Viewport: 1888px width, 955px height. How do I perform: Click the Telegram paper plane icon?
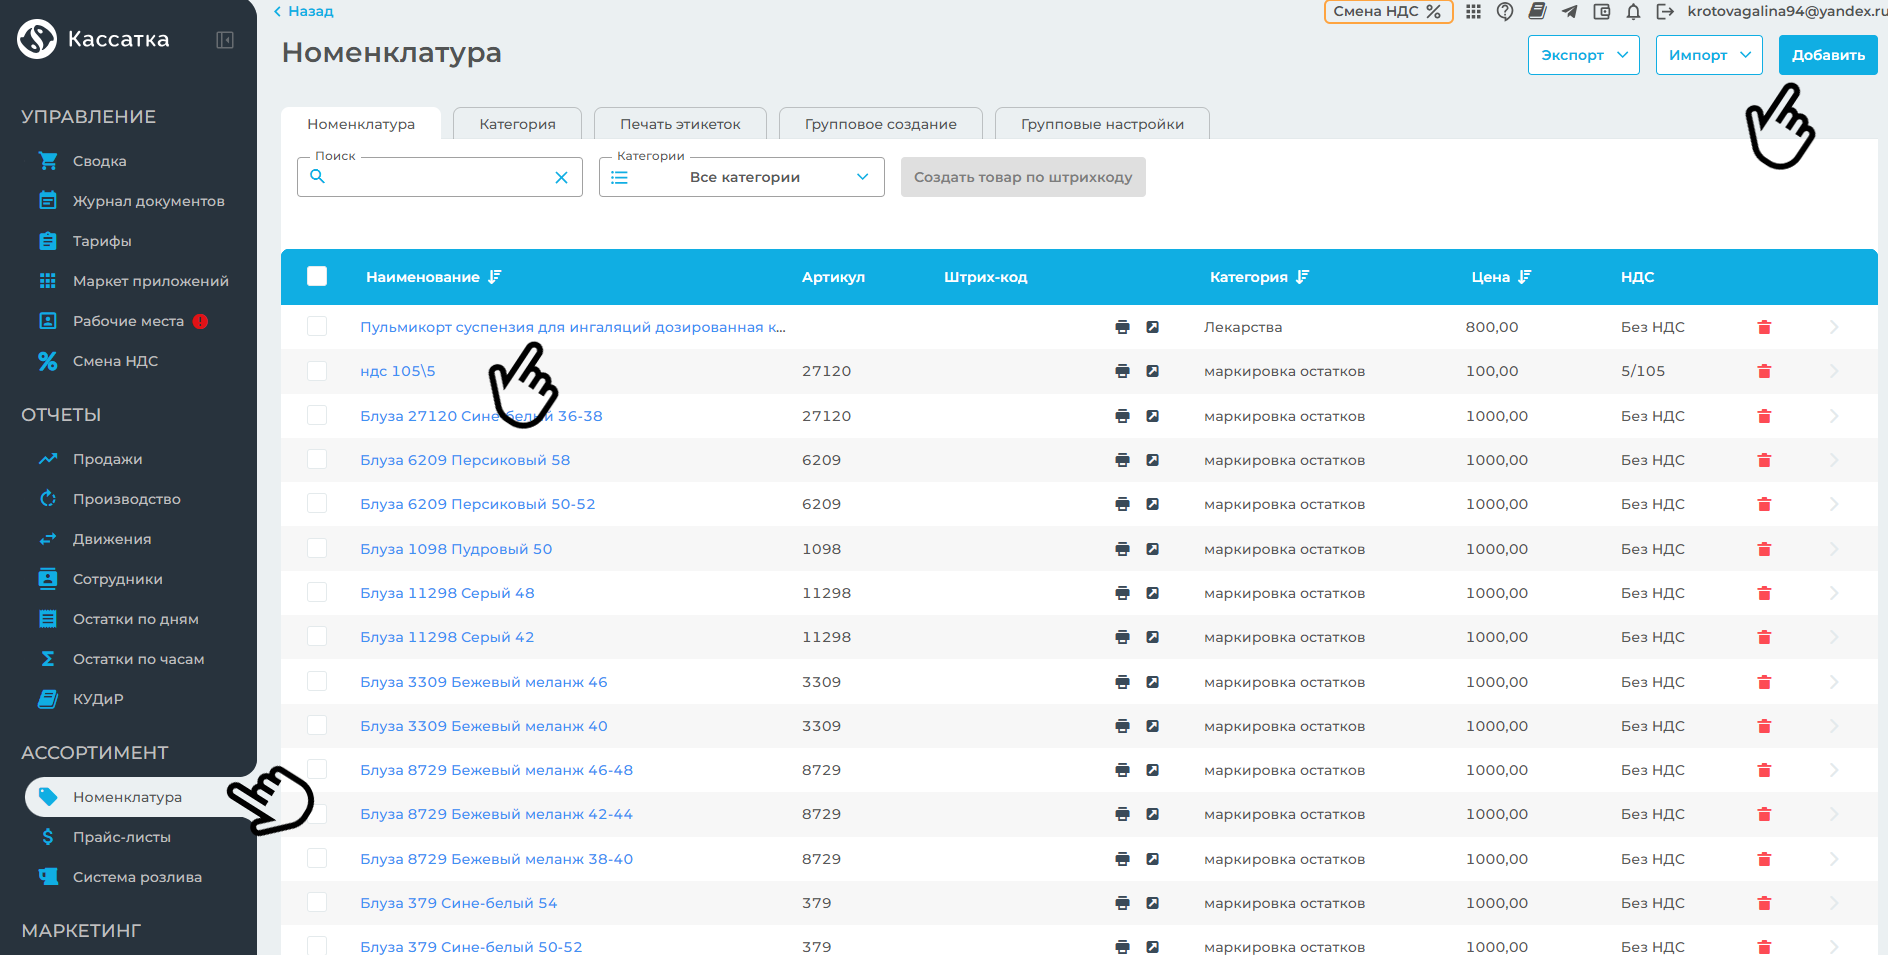(1569, 12)
